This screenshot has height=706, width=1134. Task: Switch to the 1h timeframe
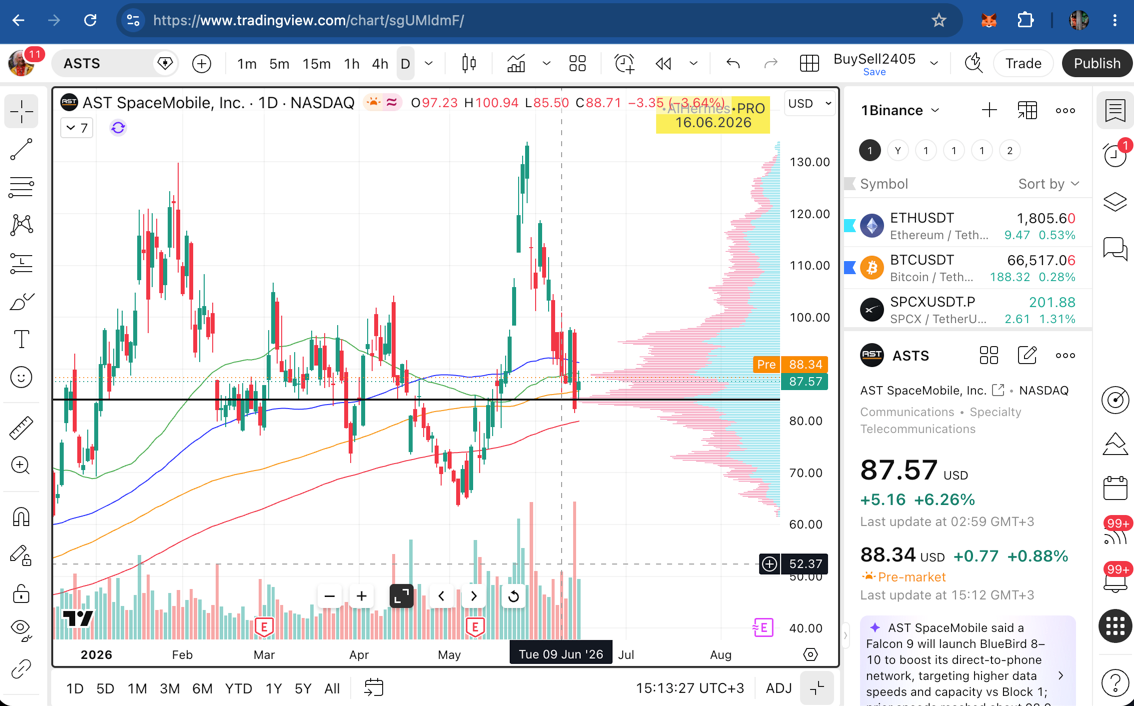point(351,64)
